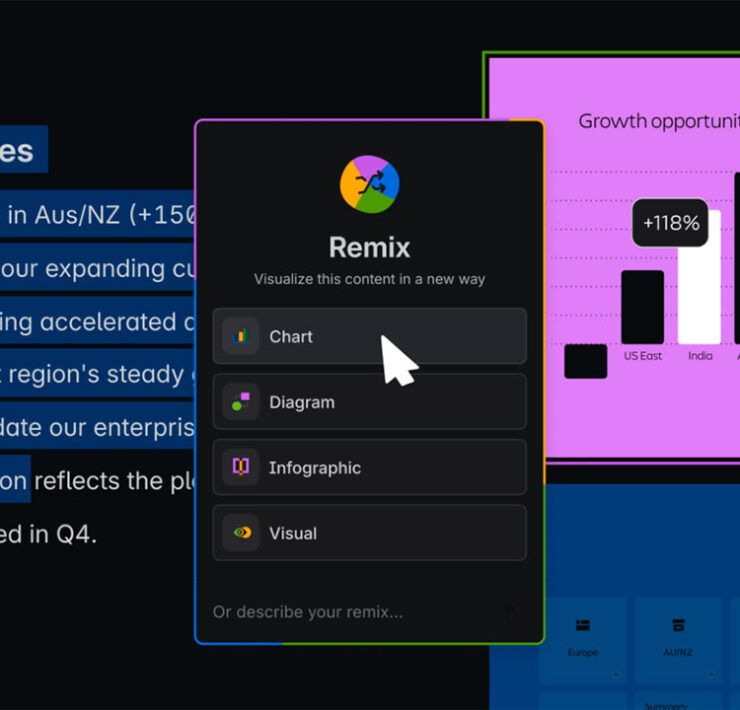Screen dimensions: 740x710
Task: Click the 'Growth opportunit' chart title
Action: [659, 122]
